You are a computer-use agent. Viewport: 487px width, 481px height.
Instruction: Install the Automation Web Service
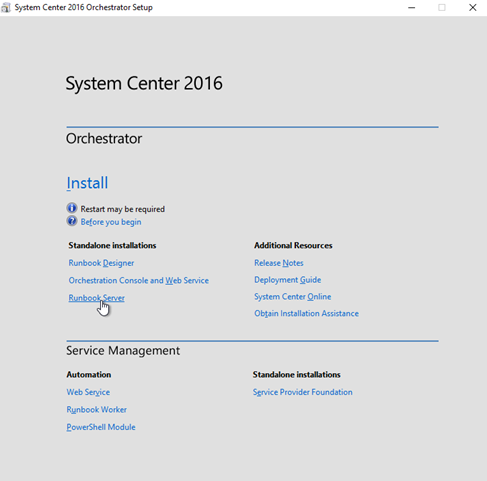tap(88, 392)
